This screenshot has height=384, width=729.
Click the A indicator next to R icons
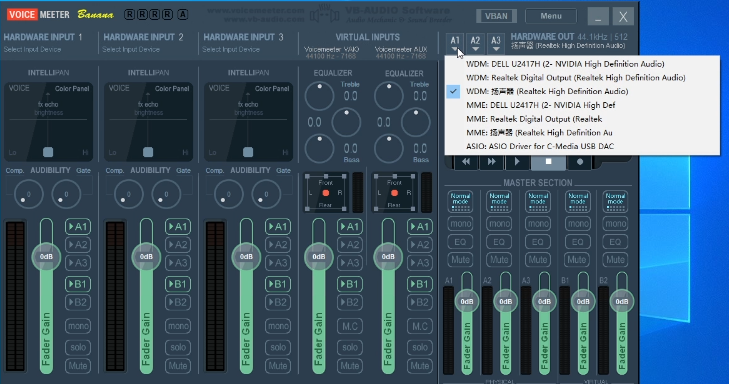[183, 15]
